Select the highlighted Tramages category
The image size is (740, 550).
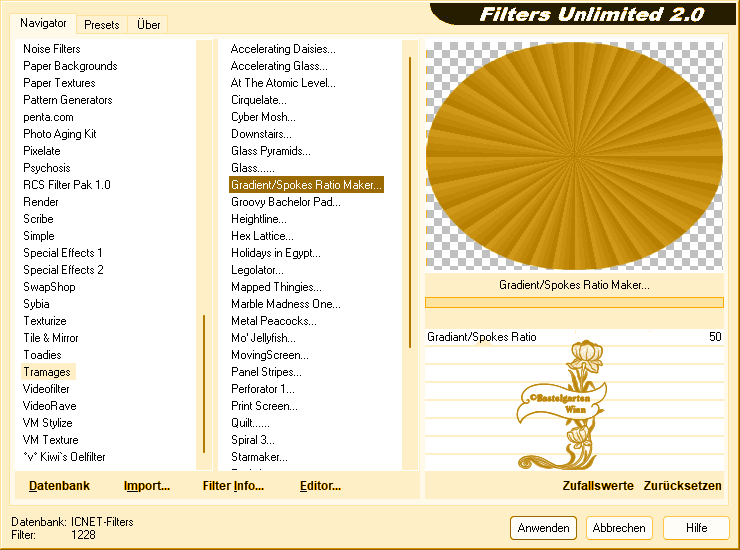(x=47, y=372)
